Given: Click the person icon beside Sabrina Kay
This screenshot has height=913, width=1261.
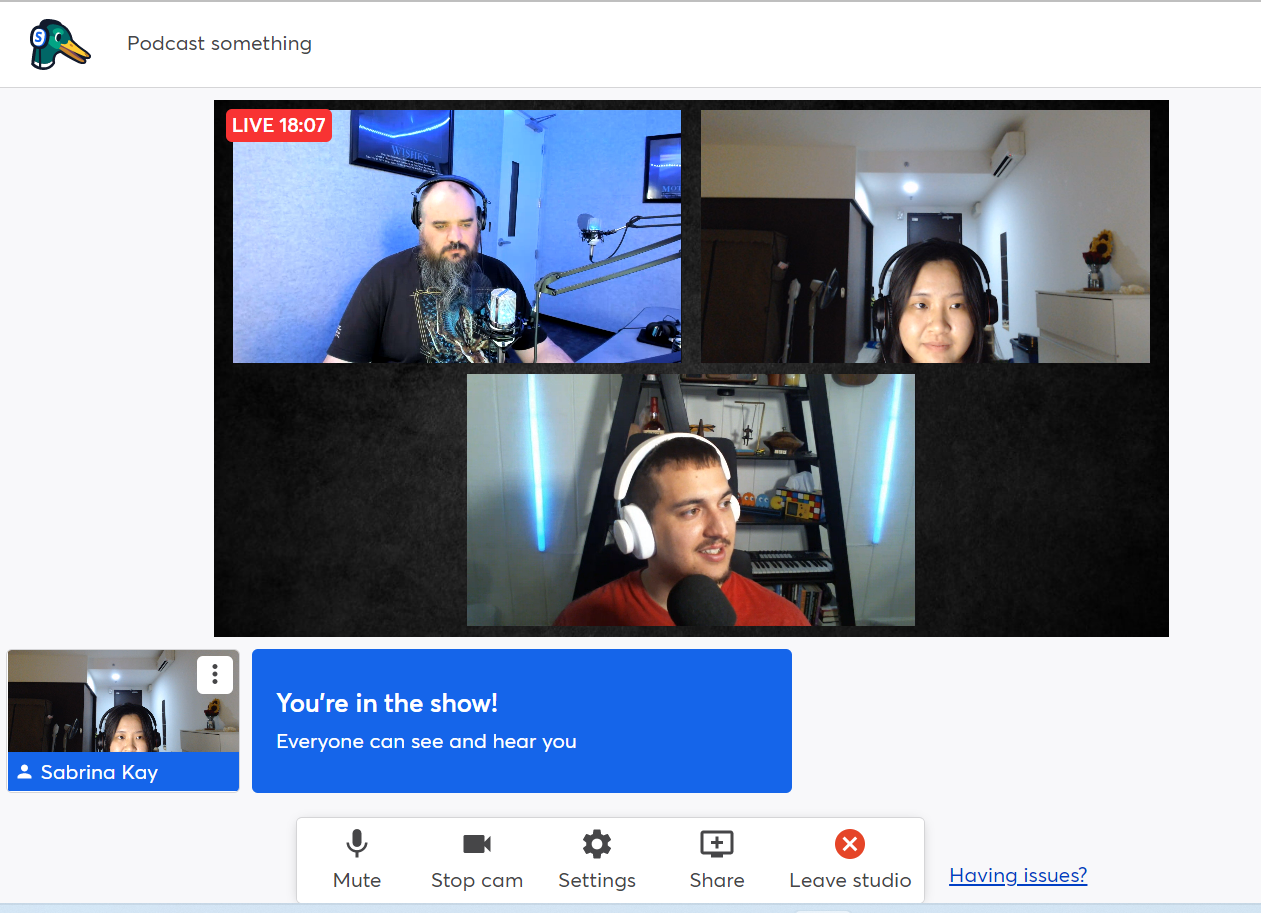Looking at the screenshot, I should pos(25,772).
